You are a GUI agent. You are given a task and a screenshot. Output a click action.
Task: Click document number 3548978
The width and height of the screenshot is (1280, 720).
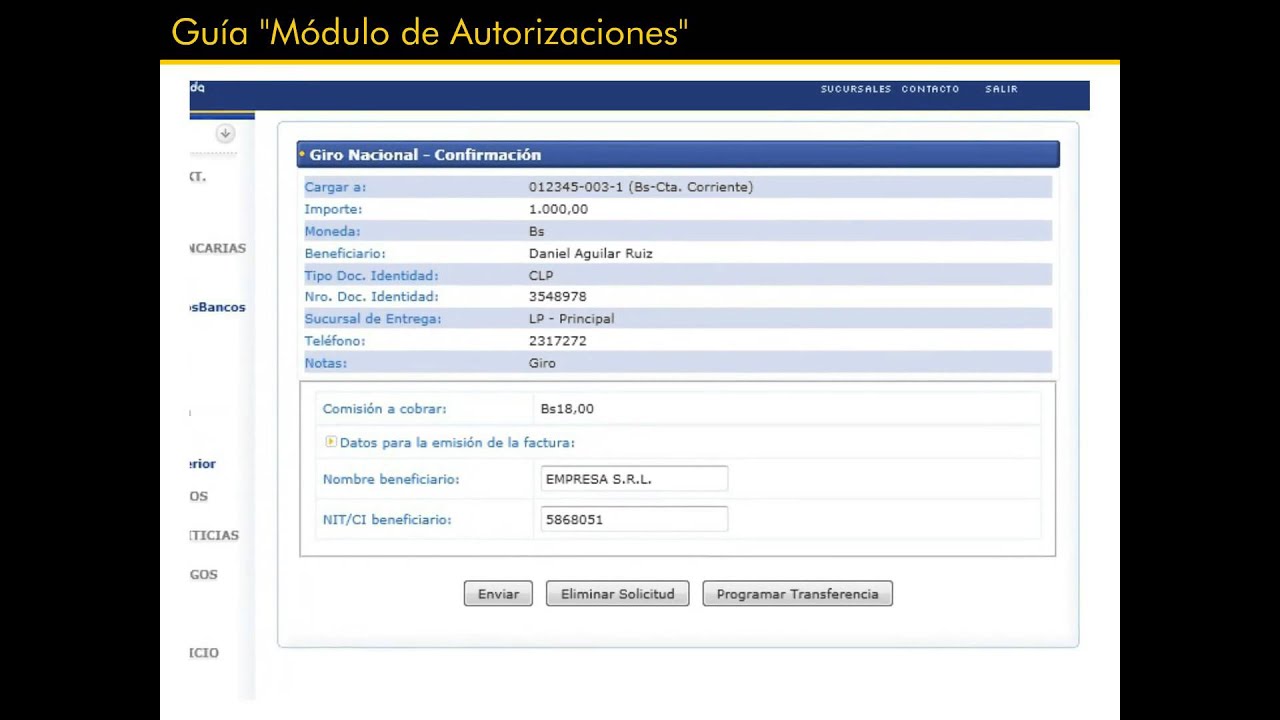558,297
